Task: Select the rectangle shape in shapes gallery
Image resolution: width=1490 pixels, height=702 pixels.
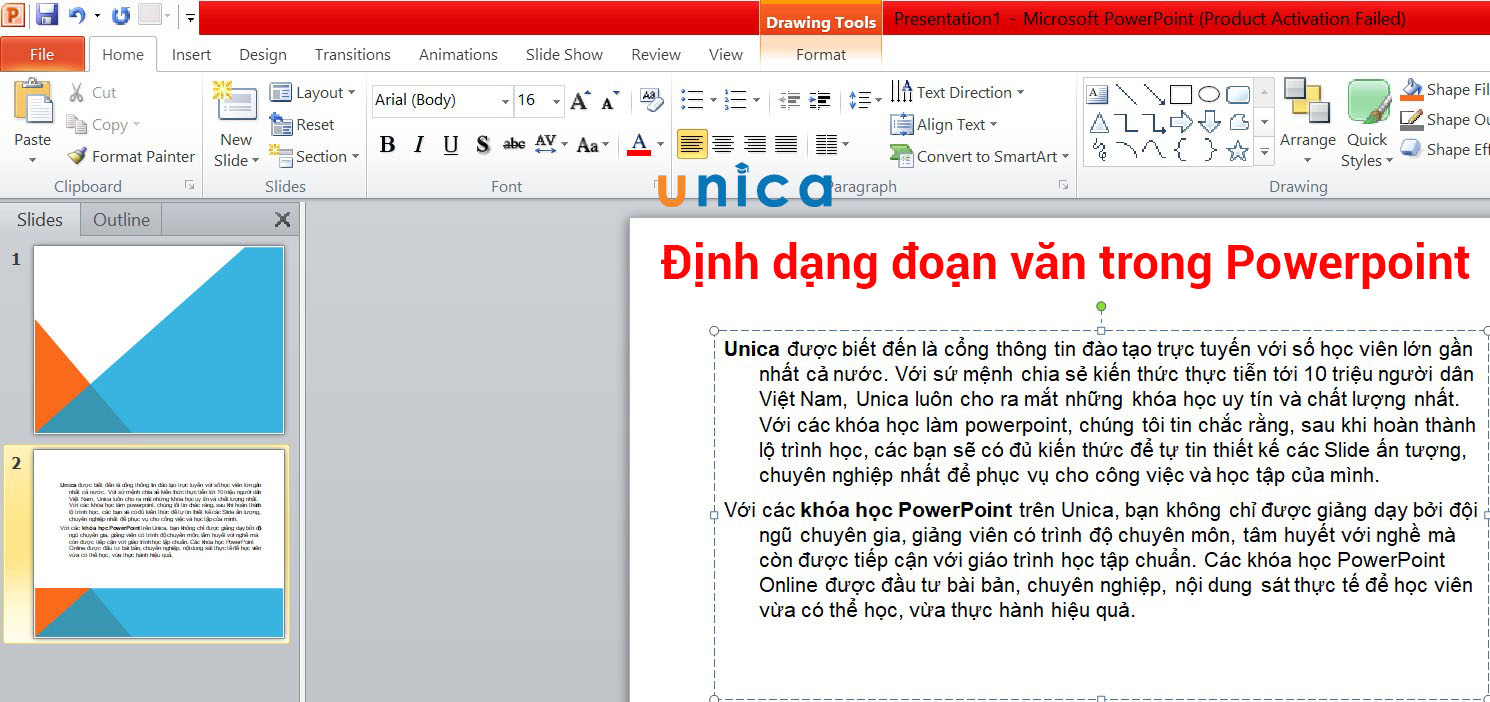Action: [1181, 95]
